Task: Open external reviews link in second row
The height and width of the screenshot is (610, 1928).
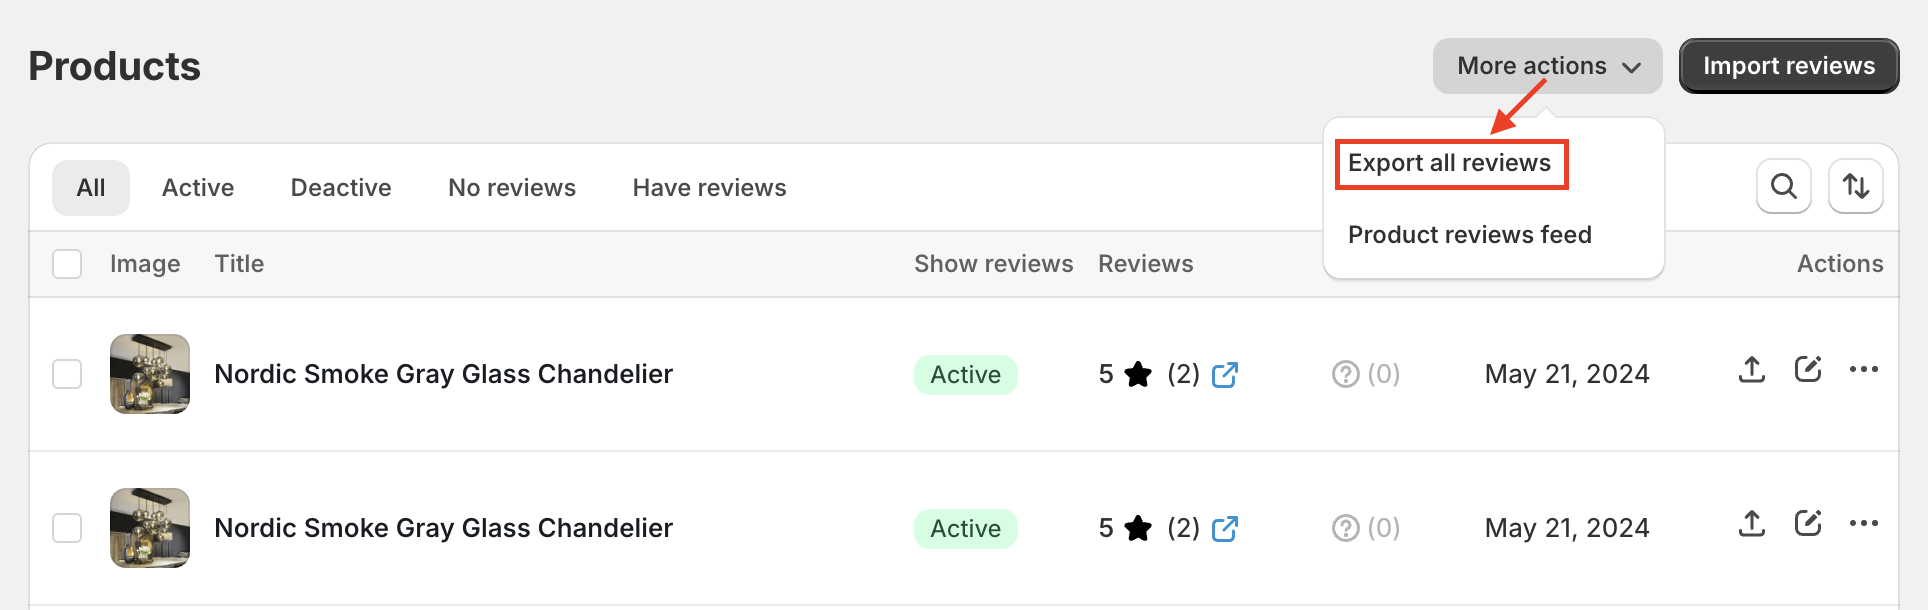Action: pyautogui.click(x=1224, y=529)
